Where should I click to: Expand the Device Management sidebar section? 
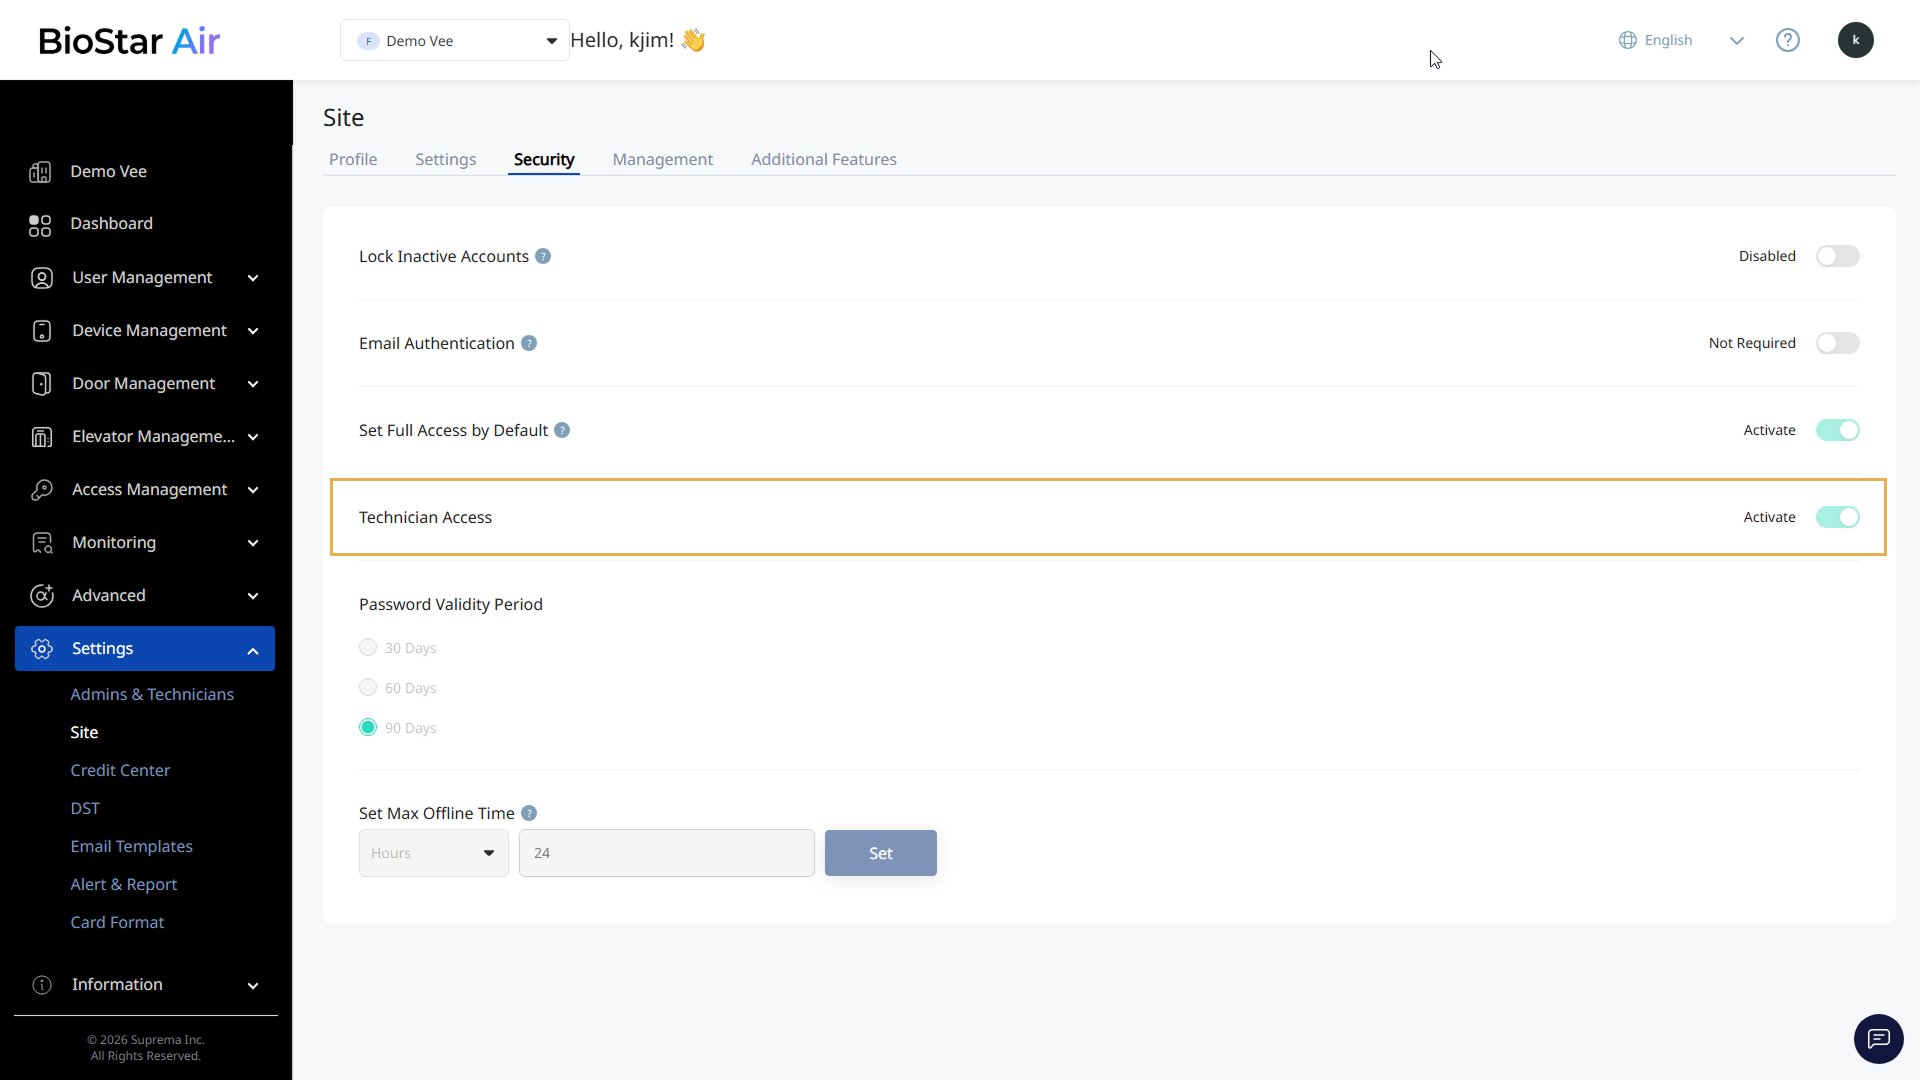tap(146, 330)
